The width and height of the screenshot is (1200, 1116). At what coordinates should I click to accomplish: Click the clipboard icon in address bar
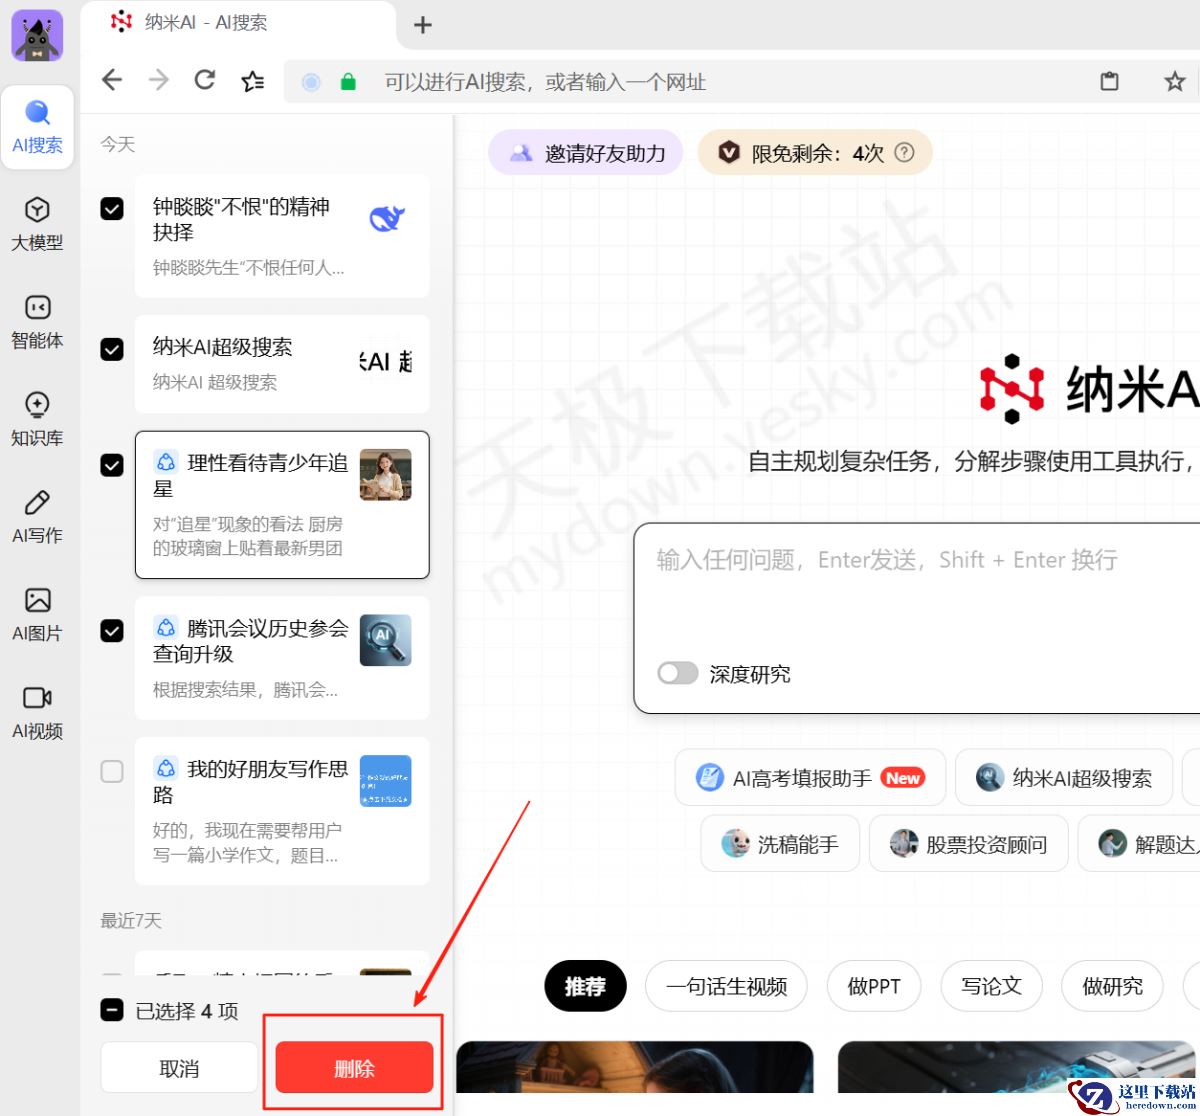pos(1109,81)
